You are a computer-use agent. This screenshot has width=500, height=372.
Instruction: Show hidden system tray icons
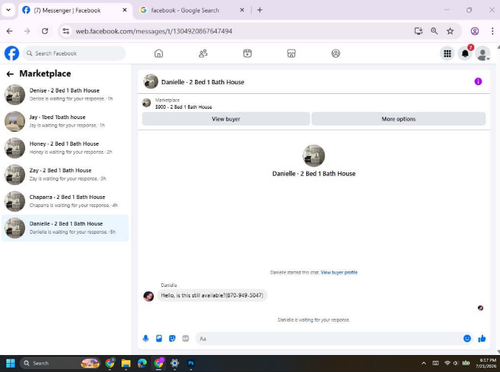point(424,363)
